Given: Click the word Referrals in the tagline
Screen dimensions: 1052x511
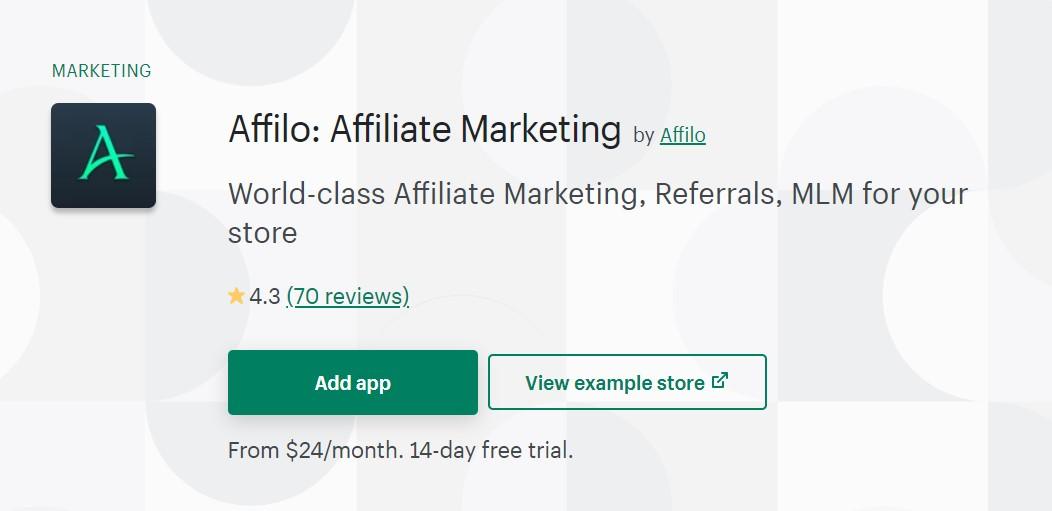Looking at the screenshot, I should 713,194.
